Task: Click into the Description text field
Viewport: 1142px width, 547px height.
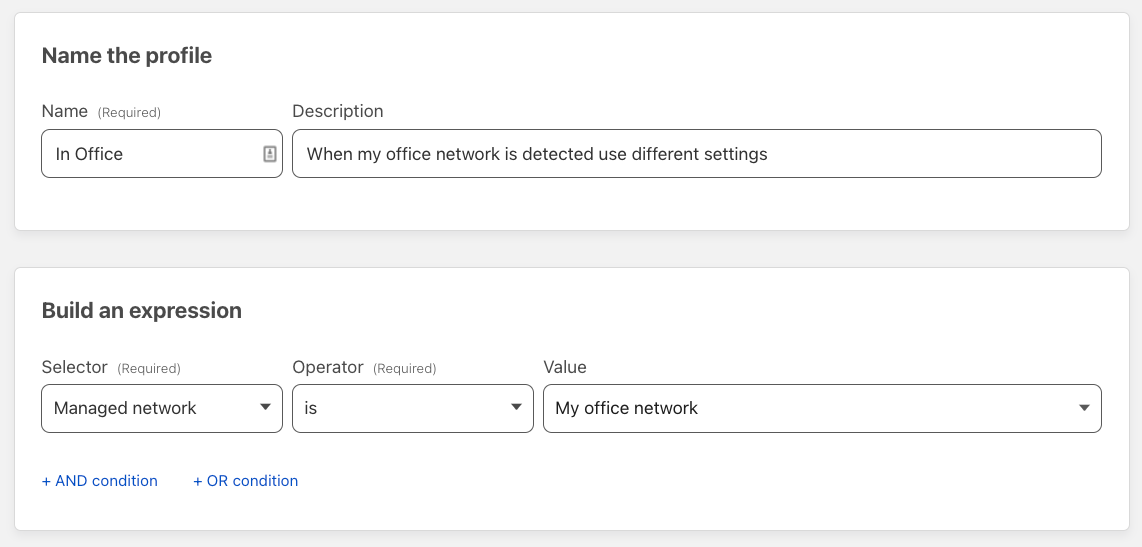Action: pyautogui.click(x=696, y=154)
